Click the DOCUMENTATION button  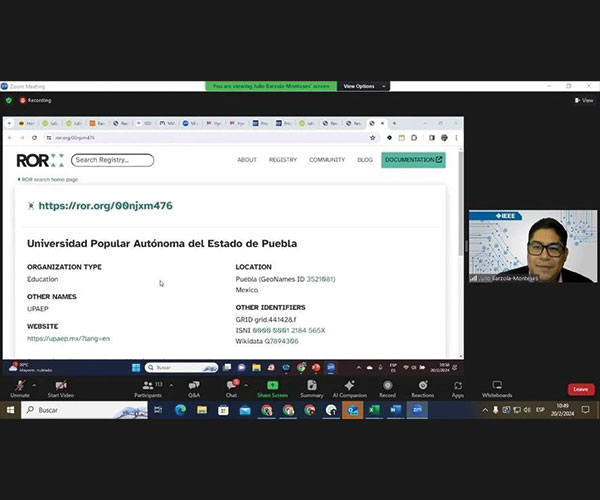coord(413,160)
